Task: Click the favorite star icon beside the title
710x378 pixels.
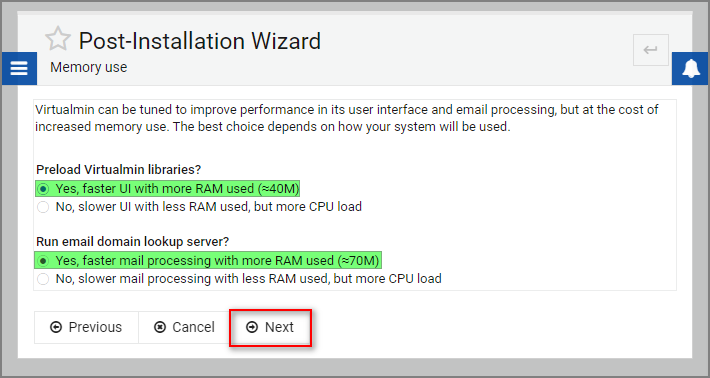Action: pyautogui.click(x=58, y=38)
